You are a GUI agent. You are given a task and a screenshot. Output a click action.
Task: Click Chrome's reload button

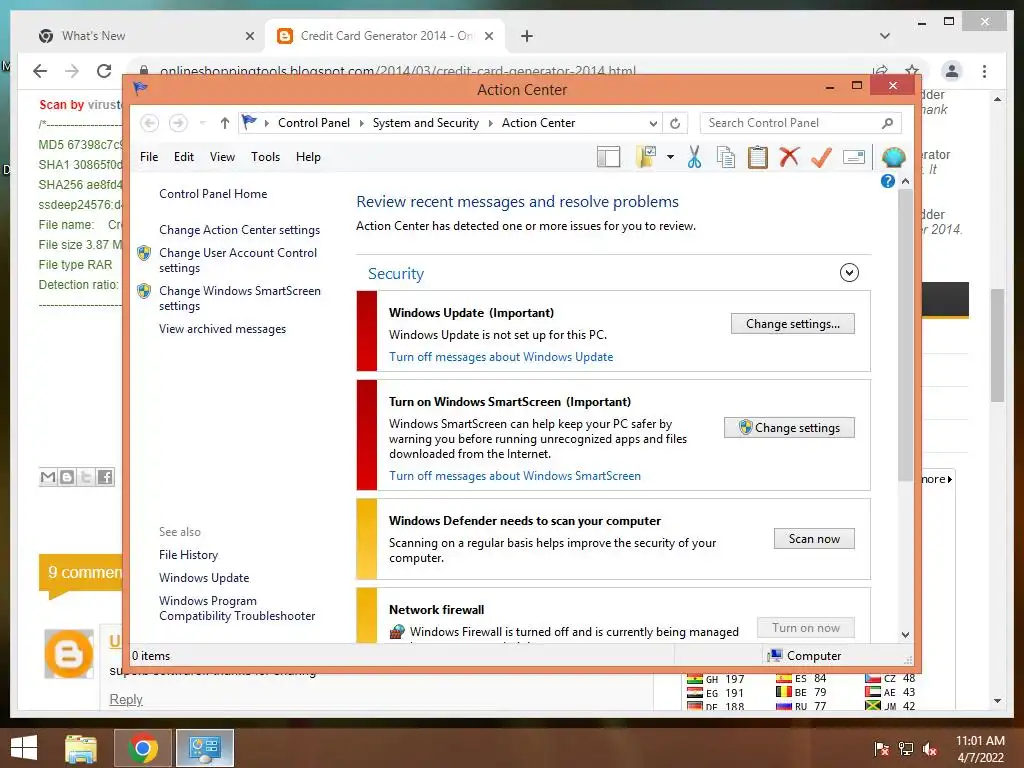click(104, 71)
